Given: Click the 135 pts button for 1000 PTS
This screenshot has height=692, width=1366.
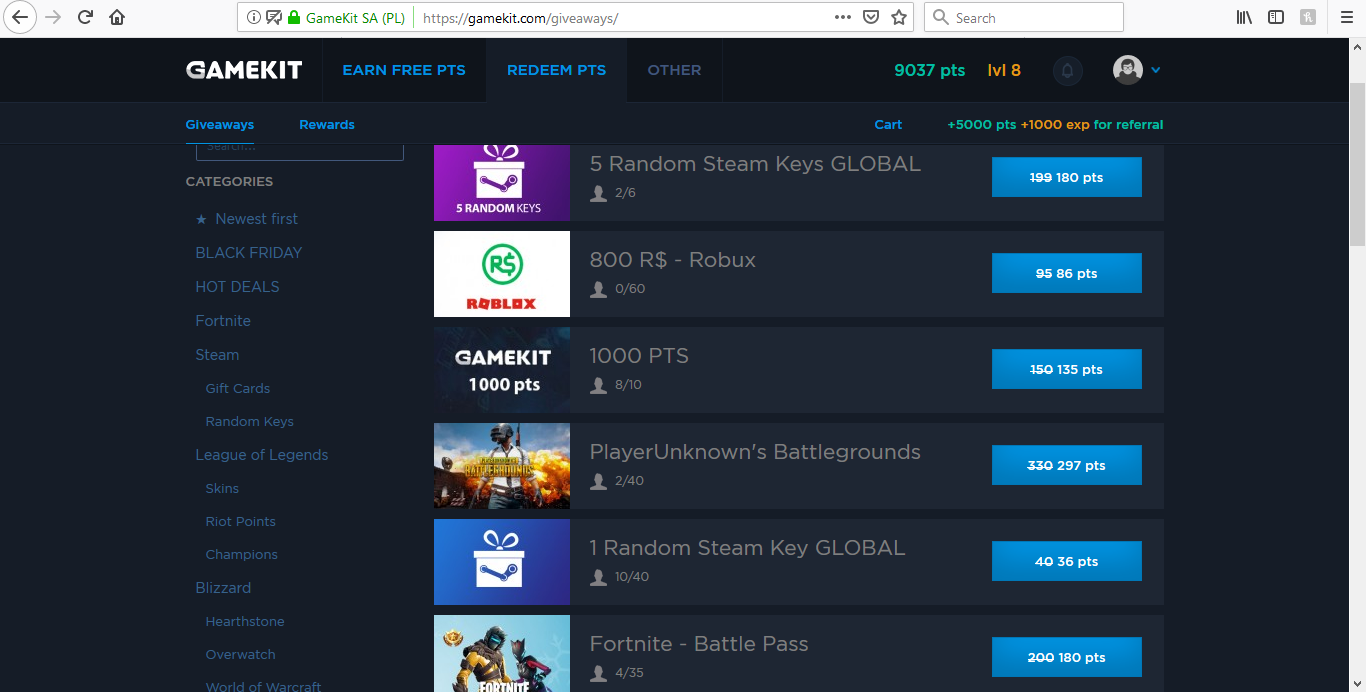Looking at the screenshot, I should [x=1066, y=369].
